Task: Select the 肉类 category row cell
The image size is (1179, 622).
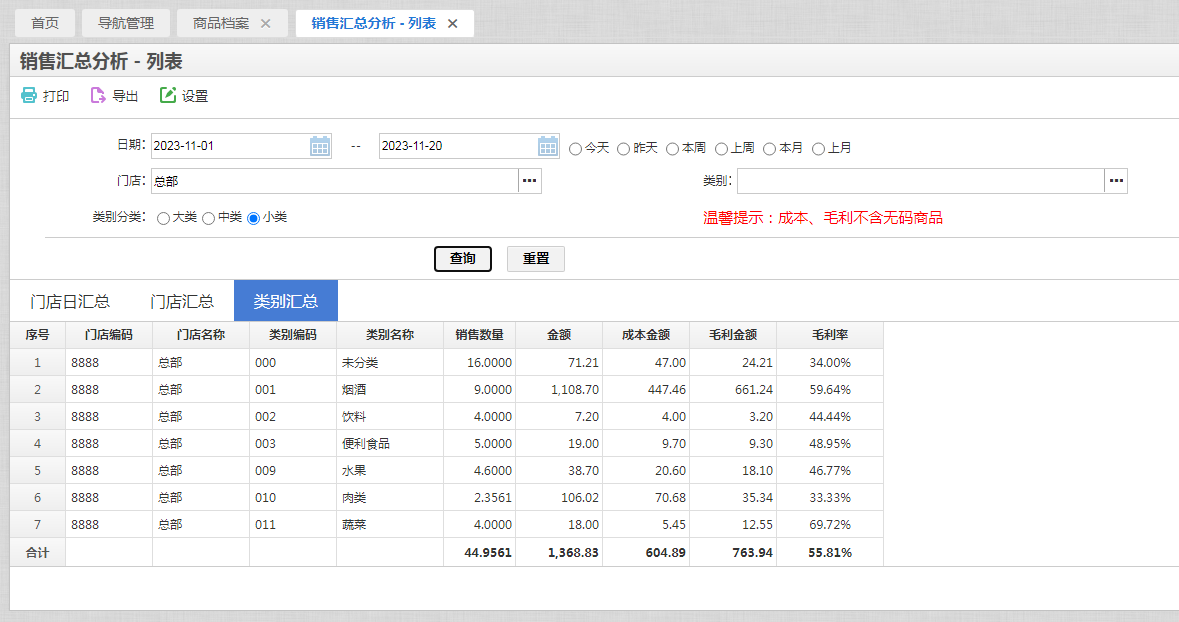Action: (389, 498)
